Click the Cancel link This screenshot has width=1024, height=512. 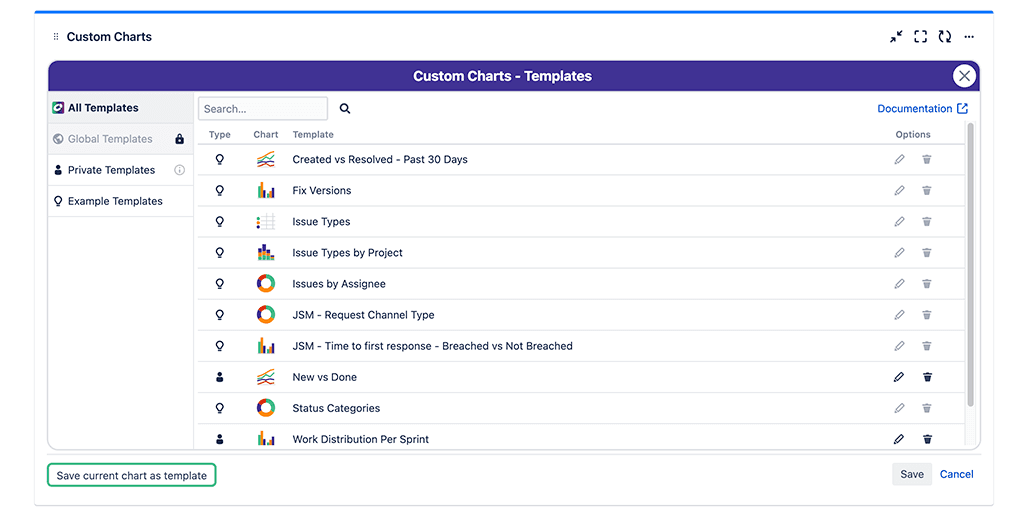956,474
